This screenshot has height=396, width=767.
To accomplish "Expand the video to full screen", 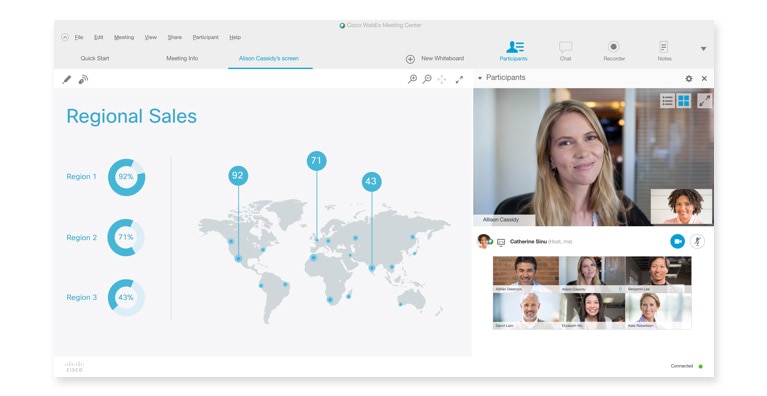I will tap(704, 101).
